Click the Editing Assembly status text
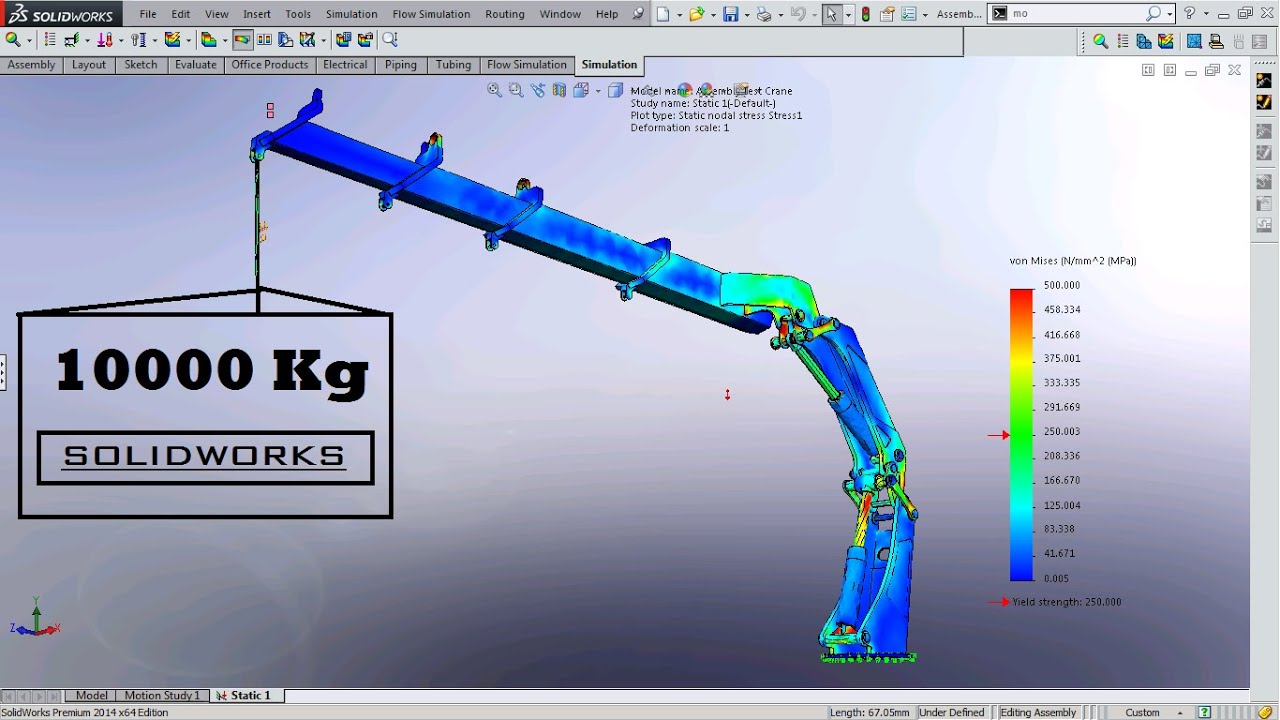Screen dimensions: 1280x720 [1038, 713]
